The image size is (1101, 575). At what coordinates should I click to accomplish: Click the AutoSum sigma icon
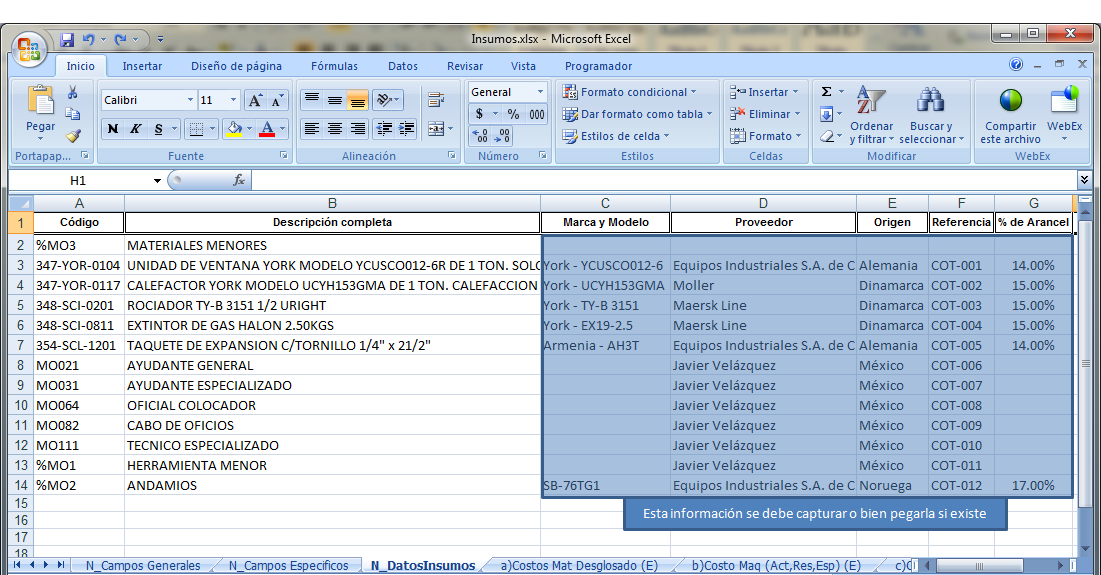click(x=826, y=92)
